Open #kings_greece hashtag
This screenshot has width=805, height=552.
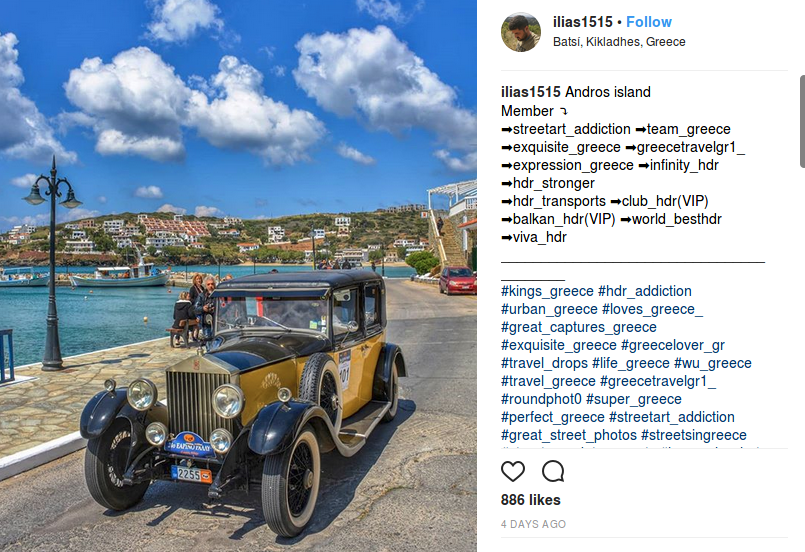tap(547, 291)
